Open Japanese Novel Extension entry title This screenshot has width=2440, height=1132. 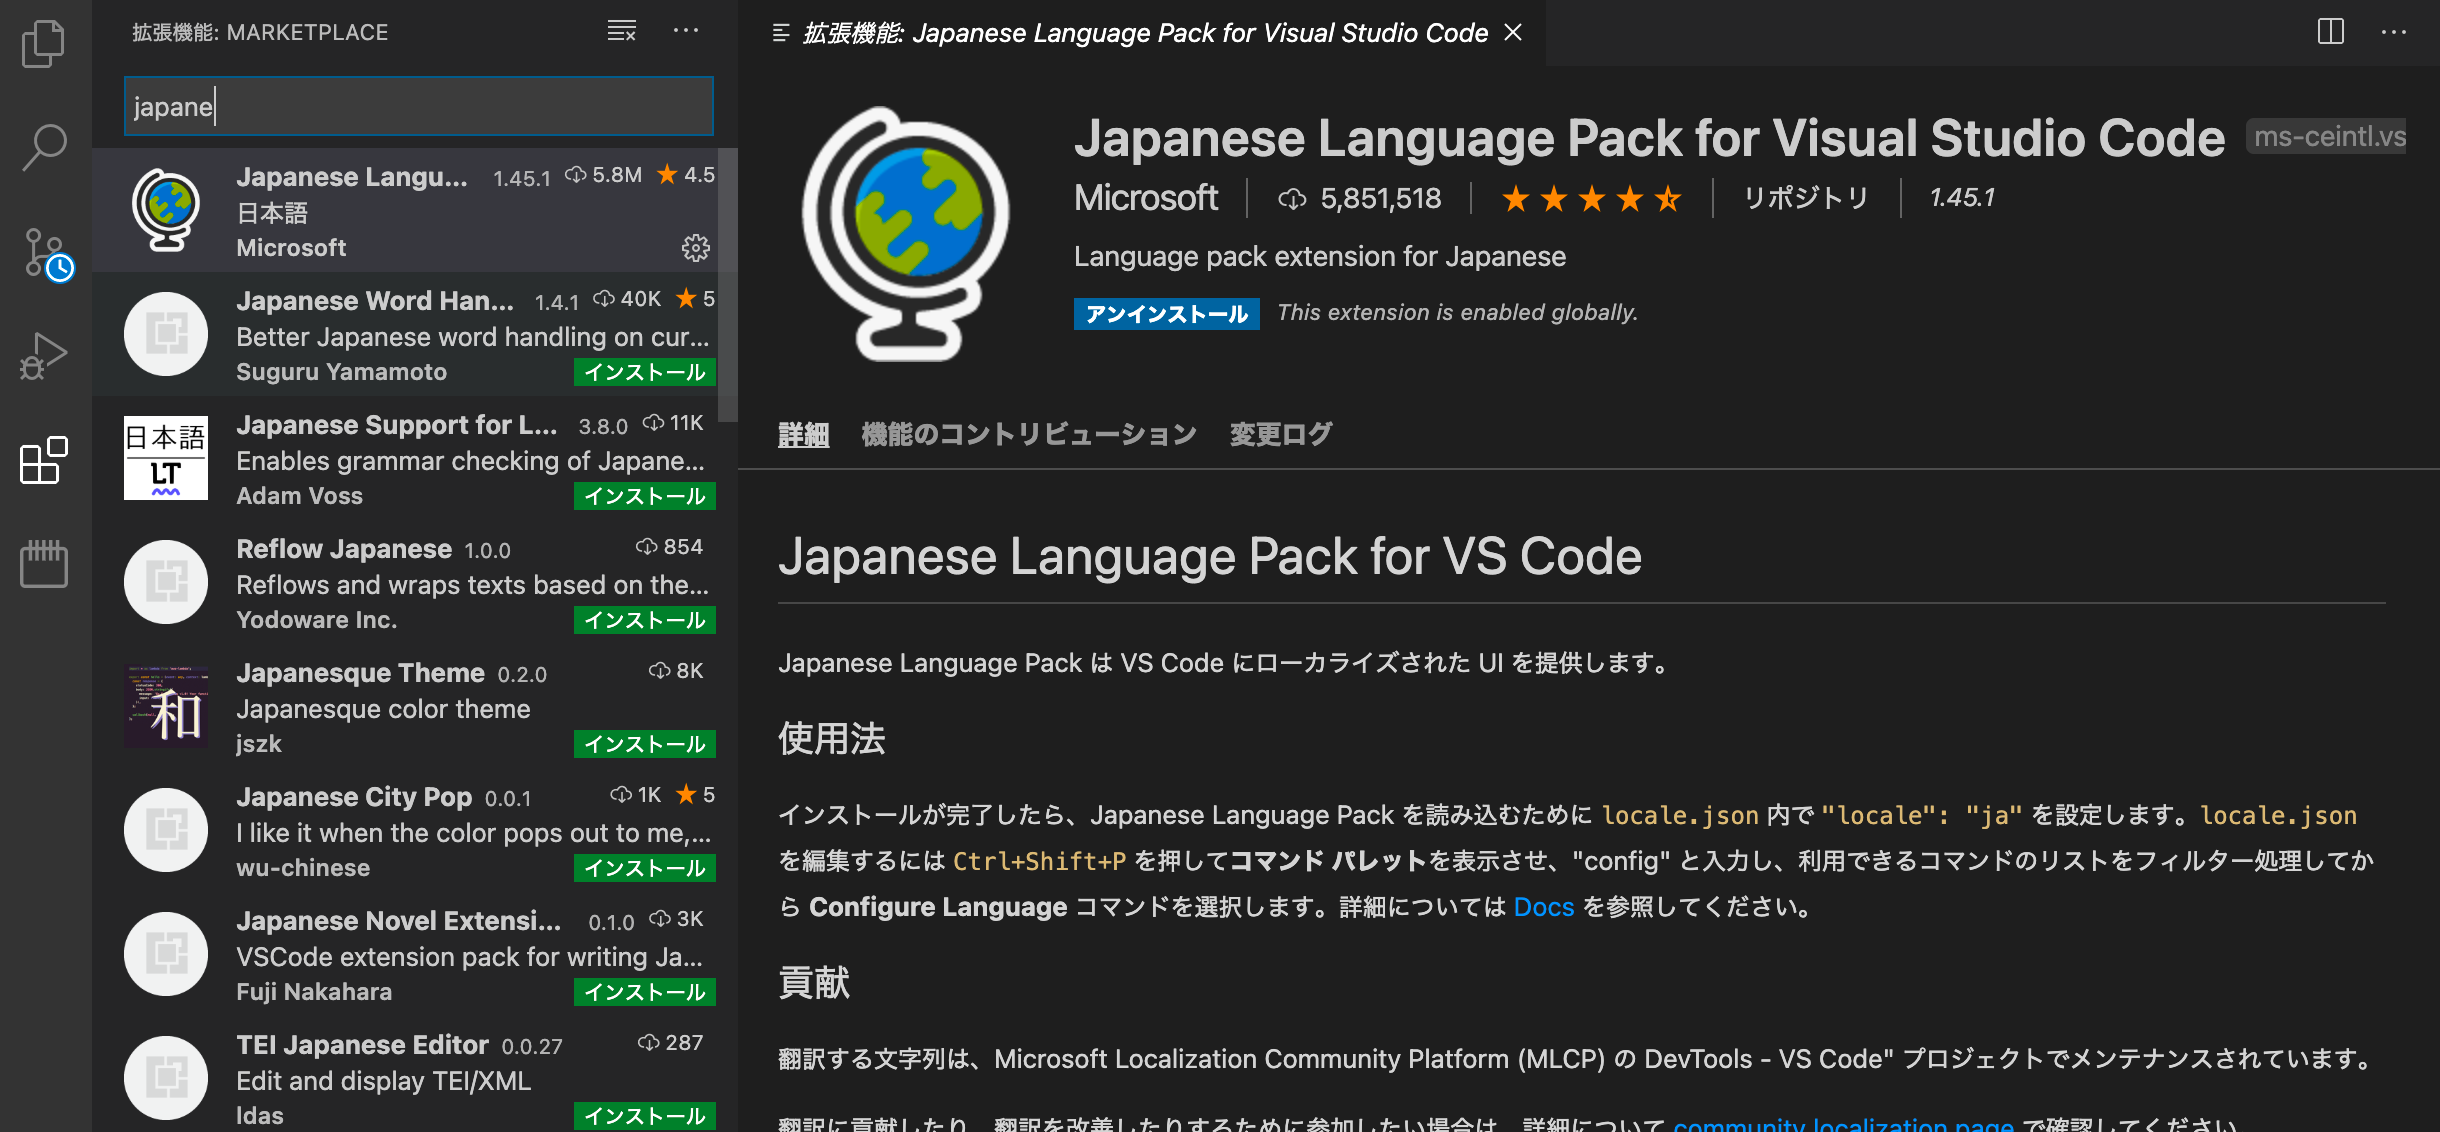(398, 921)
